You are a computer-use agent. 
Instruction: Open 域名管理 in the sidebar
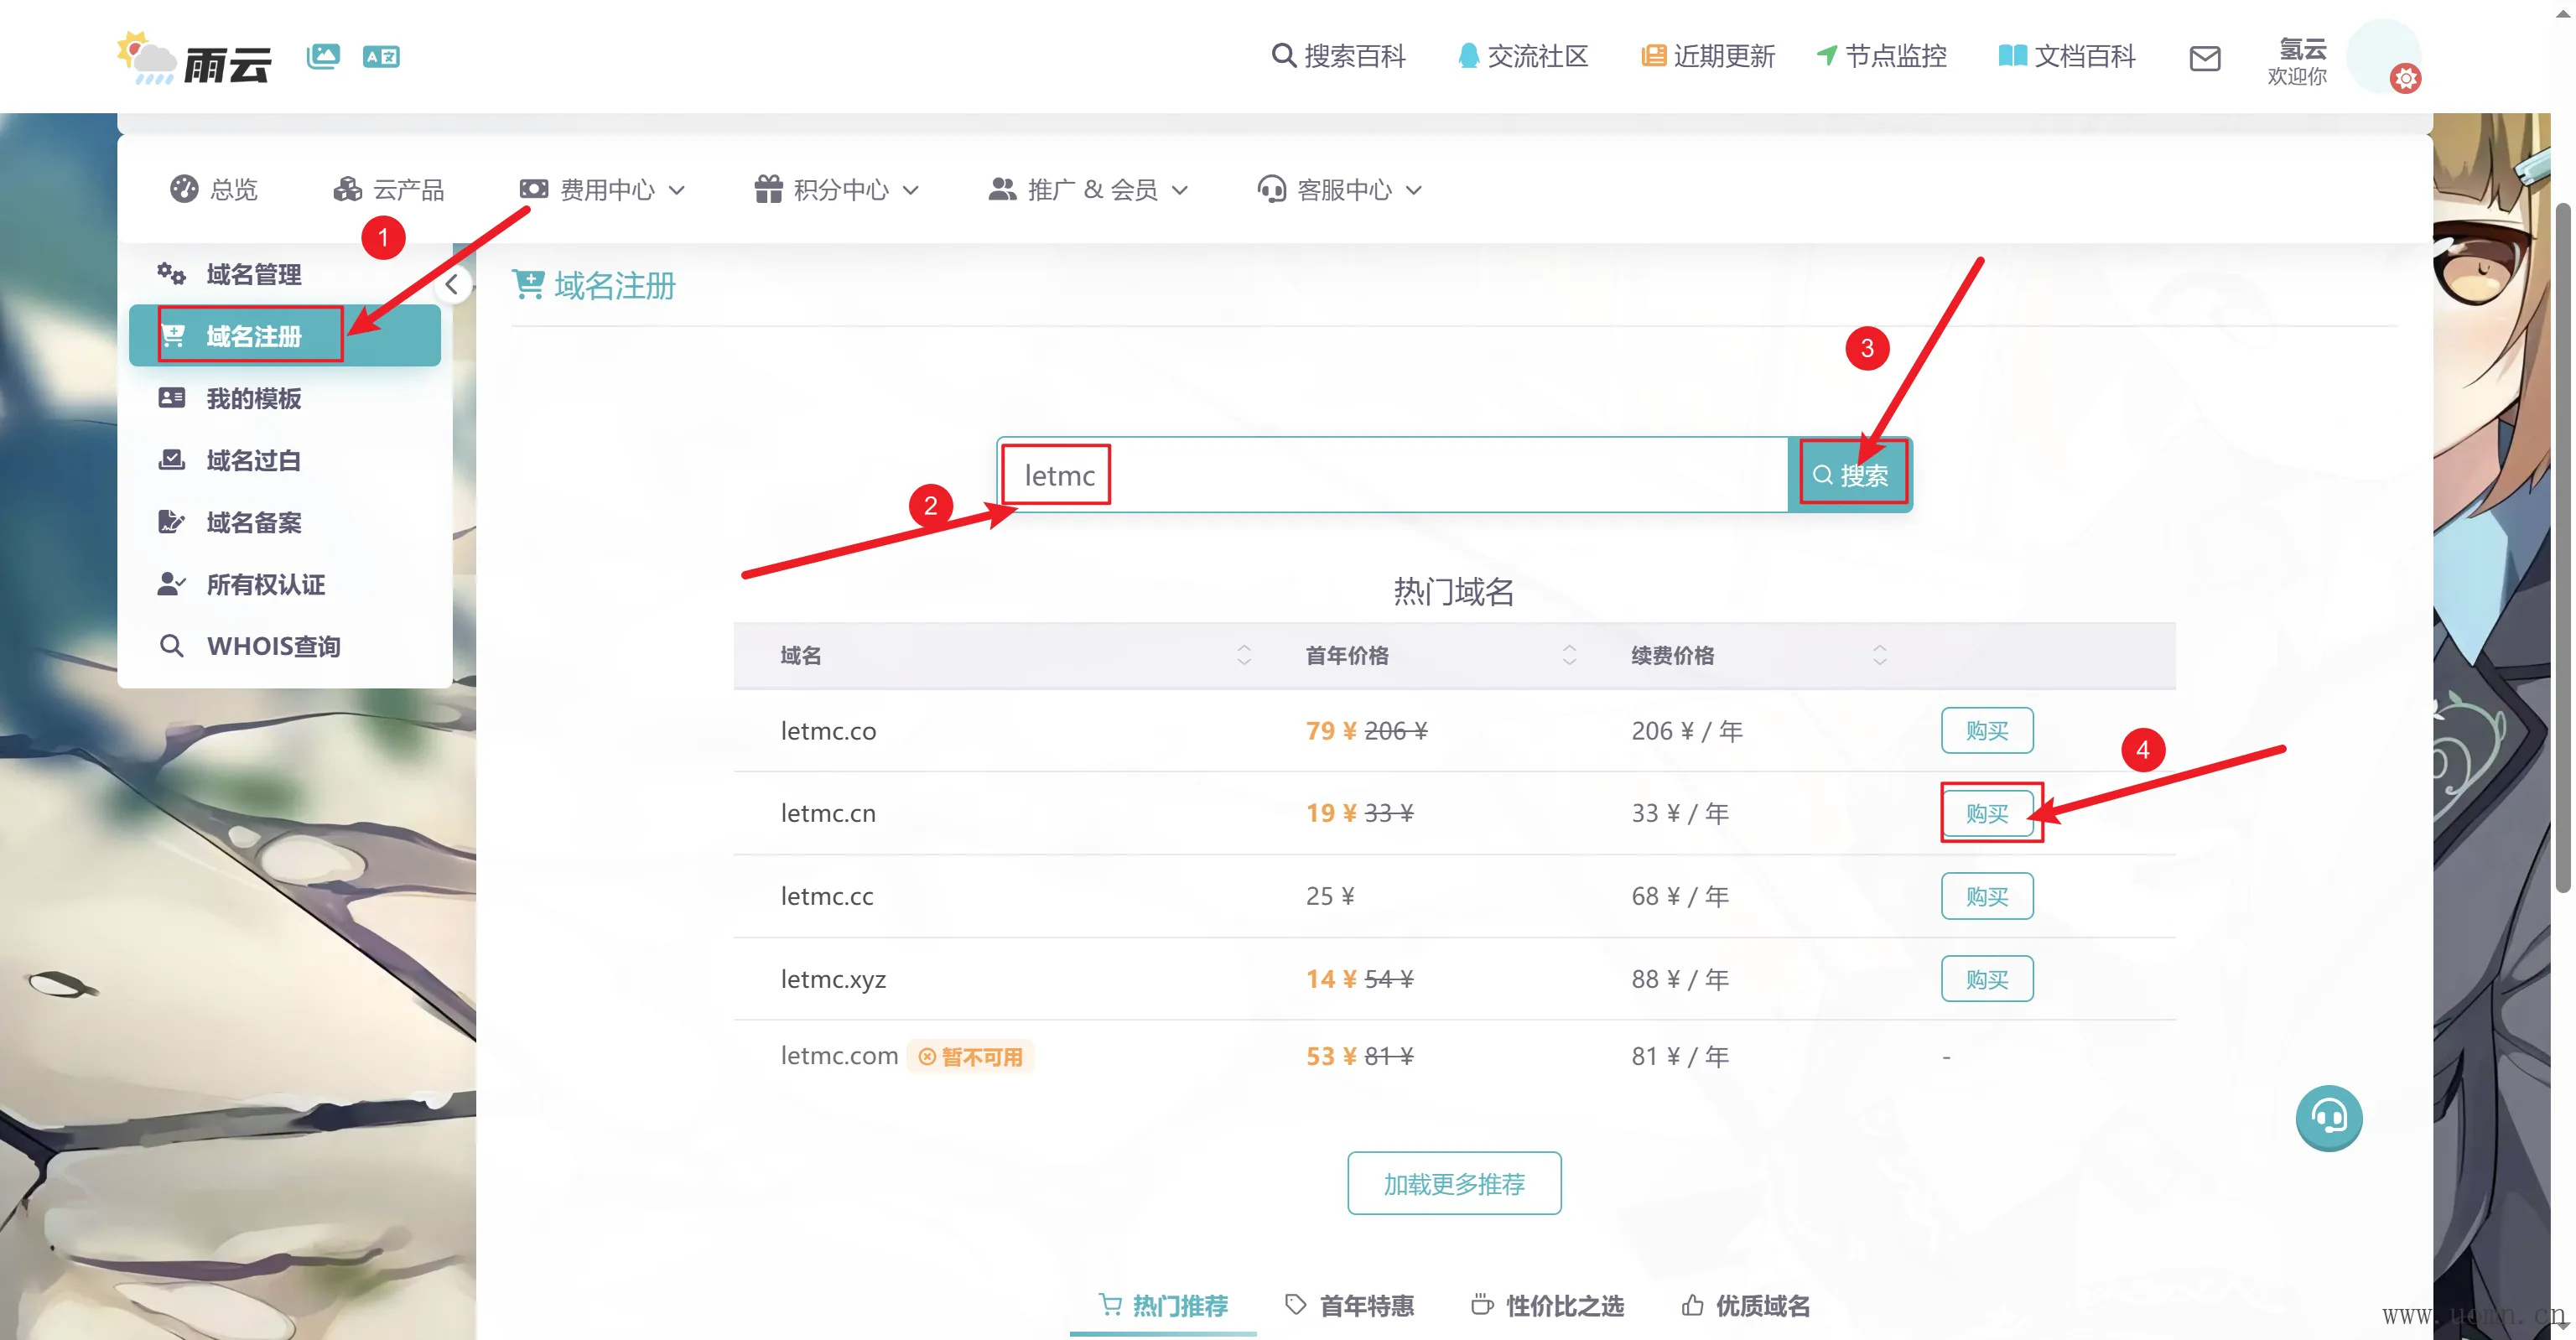tap(253, 274)
